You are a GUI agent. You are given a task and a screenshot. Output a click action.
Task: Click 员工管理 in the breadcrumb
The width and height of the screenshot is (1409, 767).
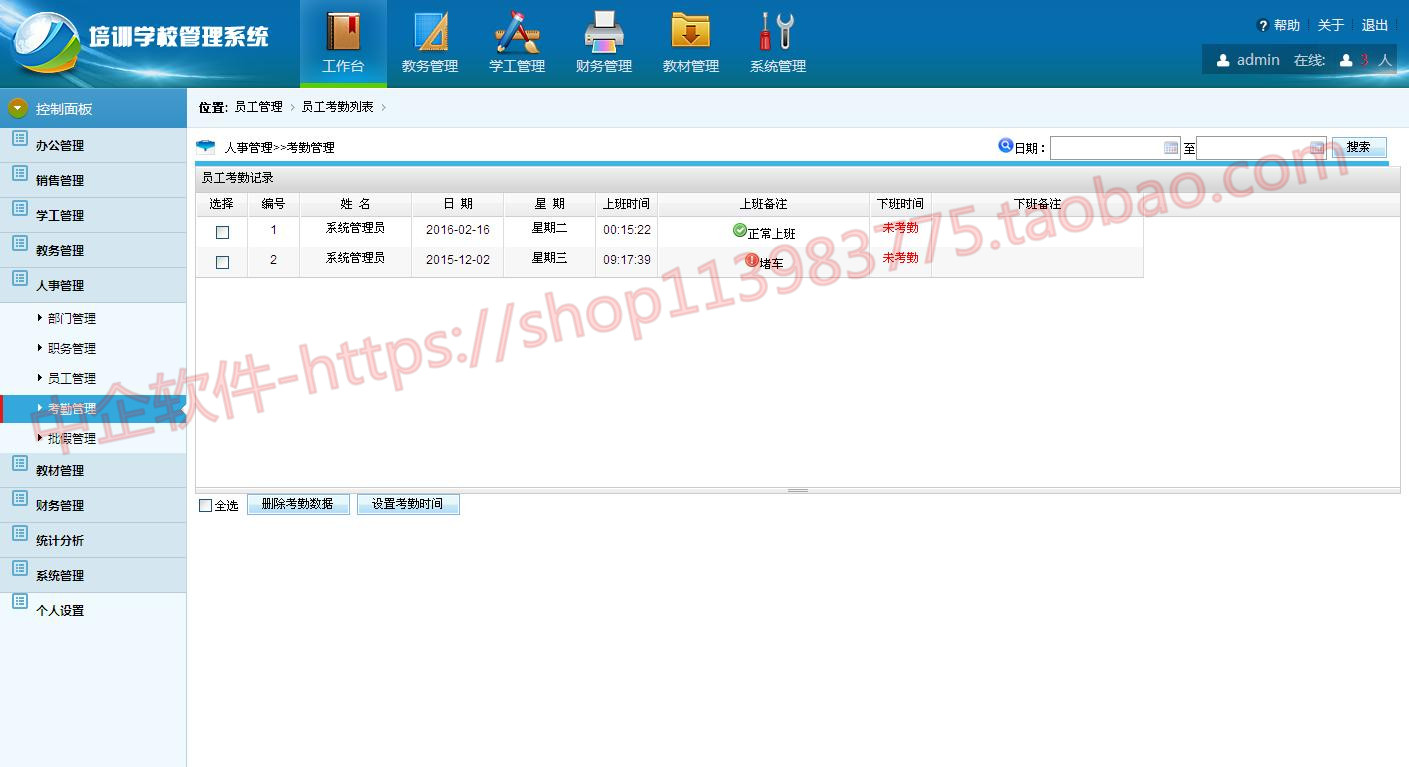click(x=259, y=107)
